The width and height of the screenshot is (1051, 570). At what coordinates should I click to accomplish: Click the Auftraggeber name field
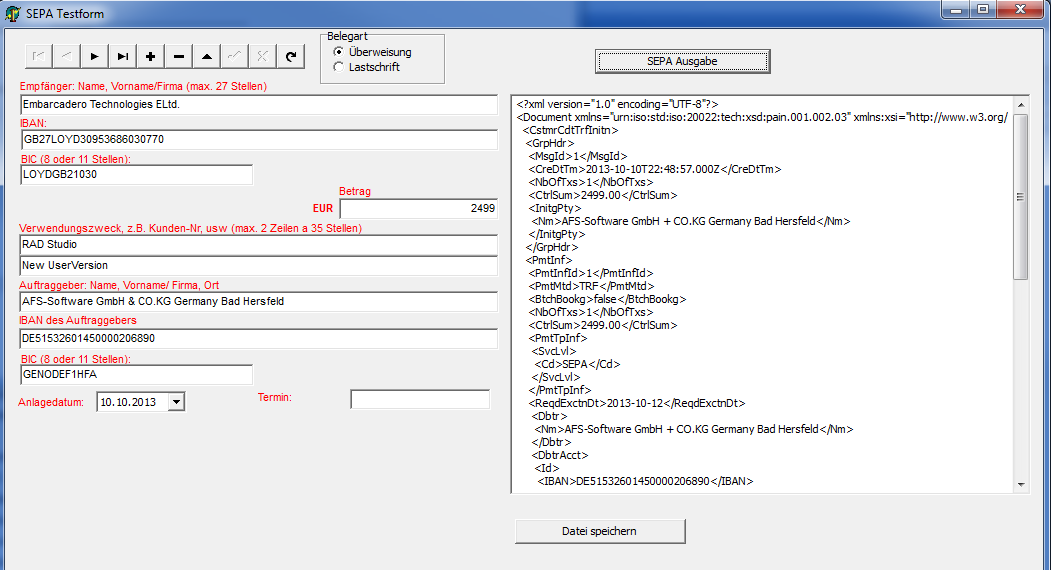coord(259,302)
